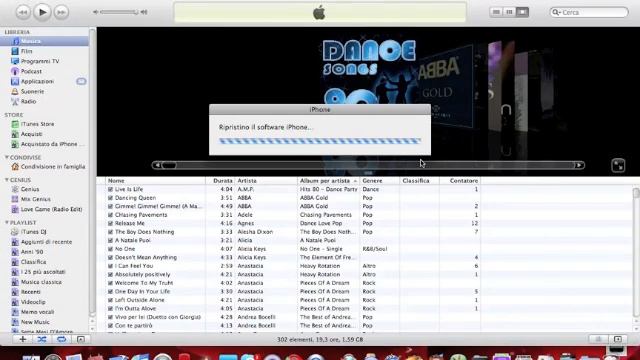640x360 pixels.
Task: Uncheck the Dancing Queen song
Action: tap(110, 198)
